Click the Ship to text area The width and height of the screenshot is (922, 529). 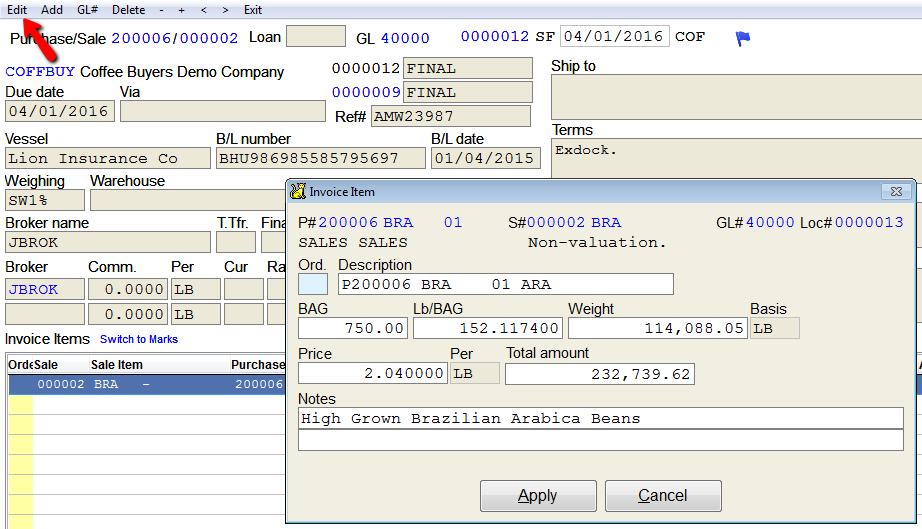736,97
